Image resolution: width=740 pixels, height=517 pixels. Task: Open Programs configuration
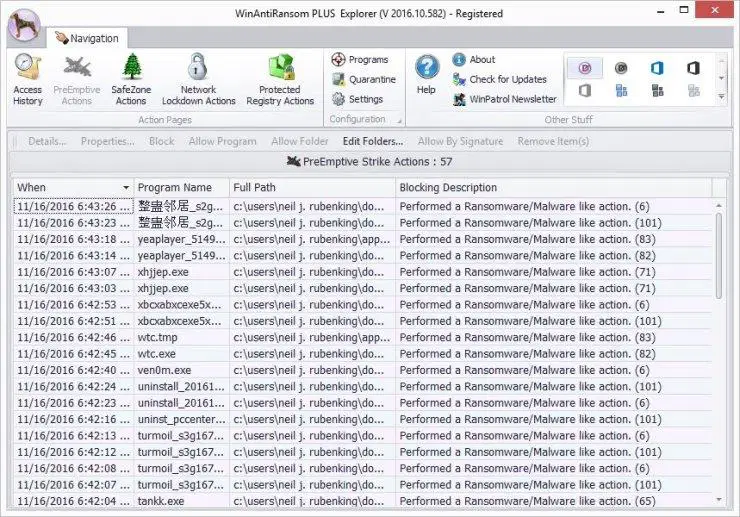pos(360,59)
